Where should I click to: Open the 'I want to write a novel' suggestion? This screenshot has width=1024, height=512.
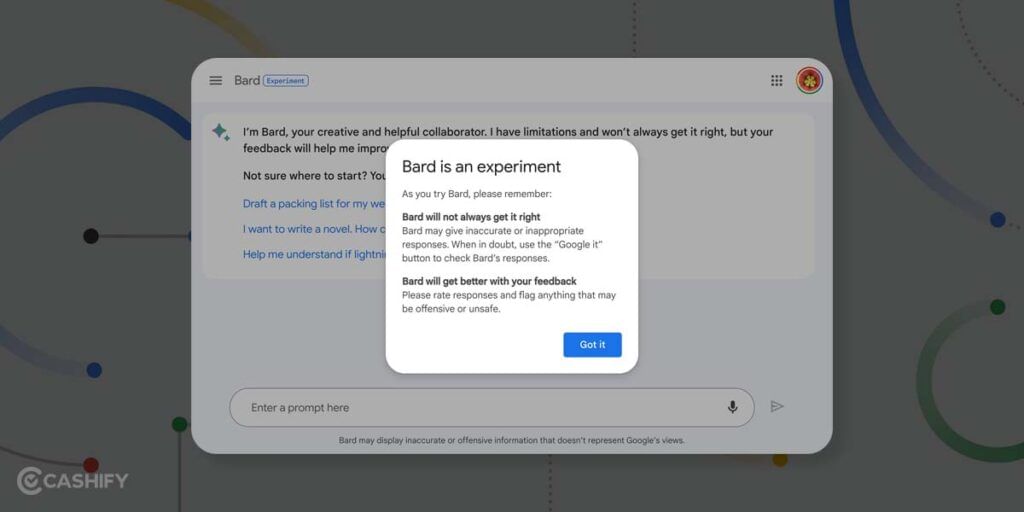click(x=314, y=229)
